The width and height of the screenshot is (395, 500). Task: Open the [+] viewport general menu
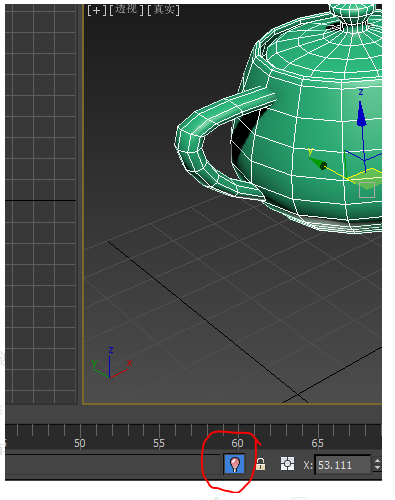tap(97, 11)
